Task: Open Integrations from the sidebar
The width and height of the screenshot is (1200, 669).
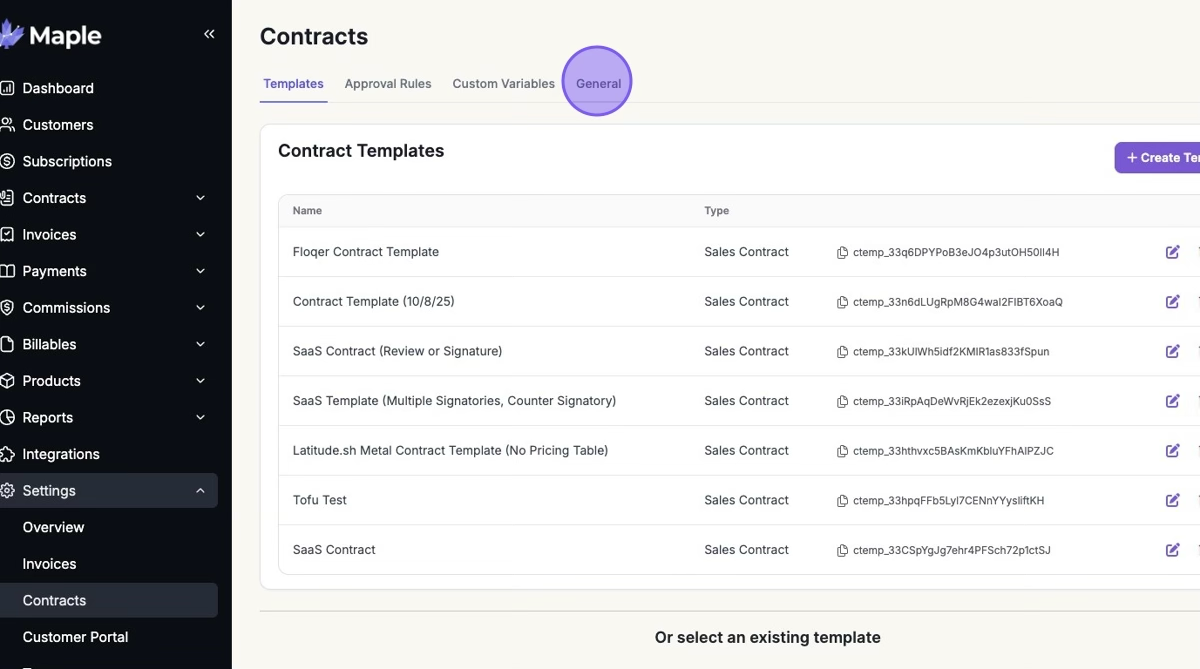Action: click(61, 454)
